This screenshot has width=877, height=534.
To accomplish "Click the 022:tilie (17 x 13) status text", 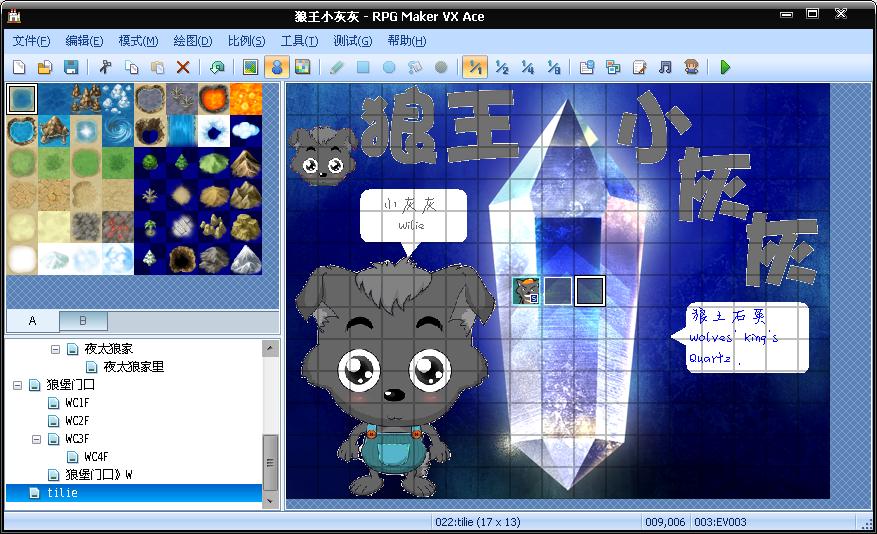I will point(478,522).
